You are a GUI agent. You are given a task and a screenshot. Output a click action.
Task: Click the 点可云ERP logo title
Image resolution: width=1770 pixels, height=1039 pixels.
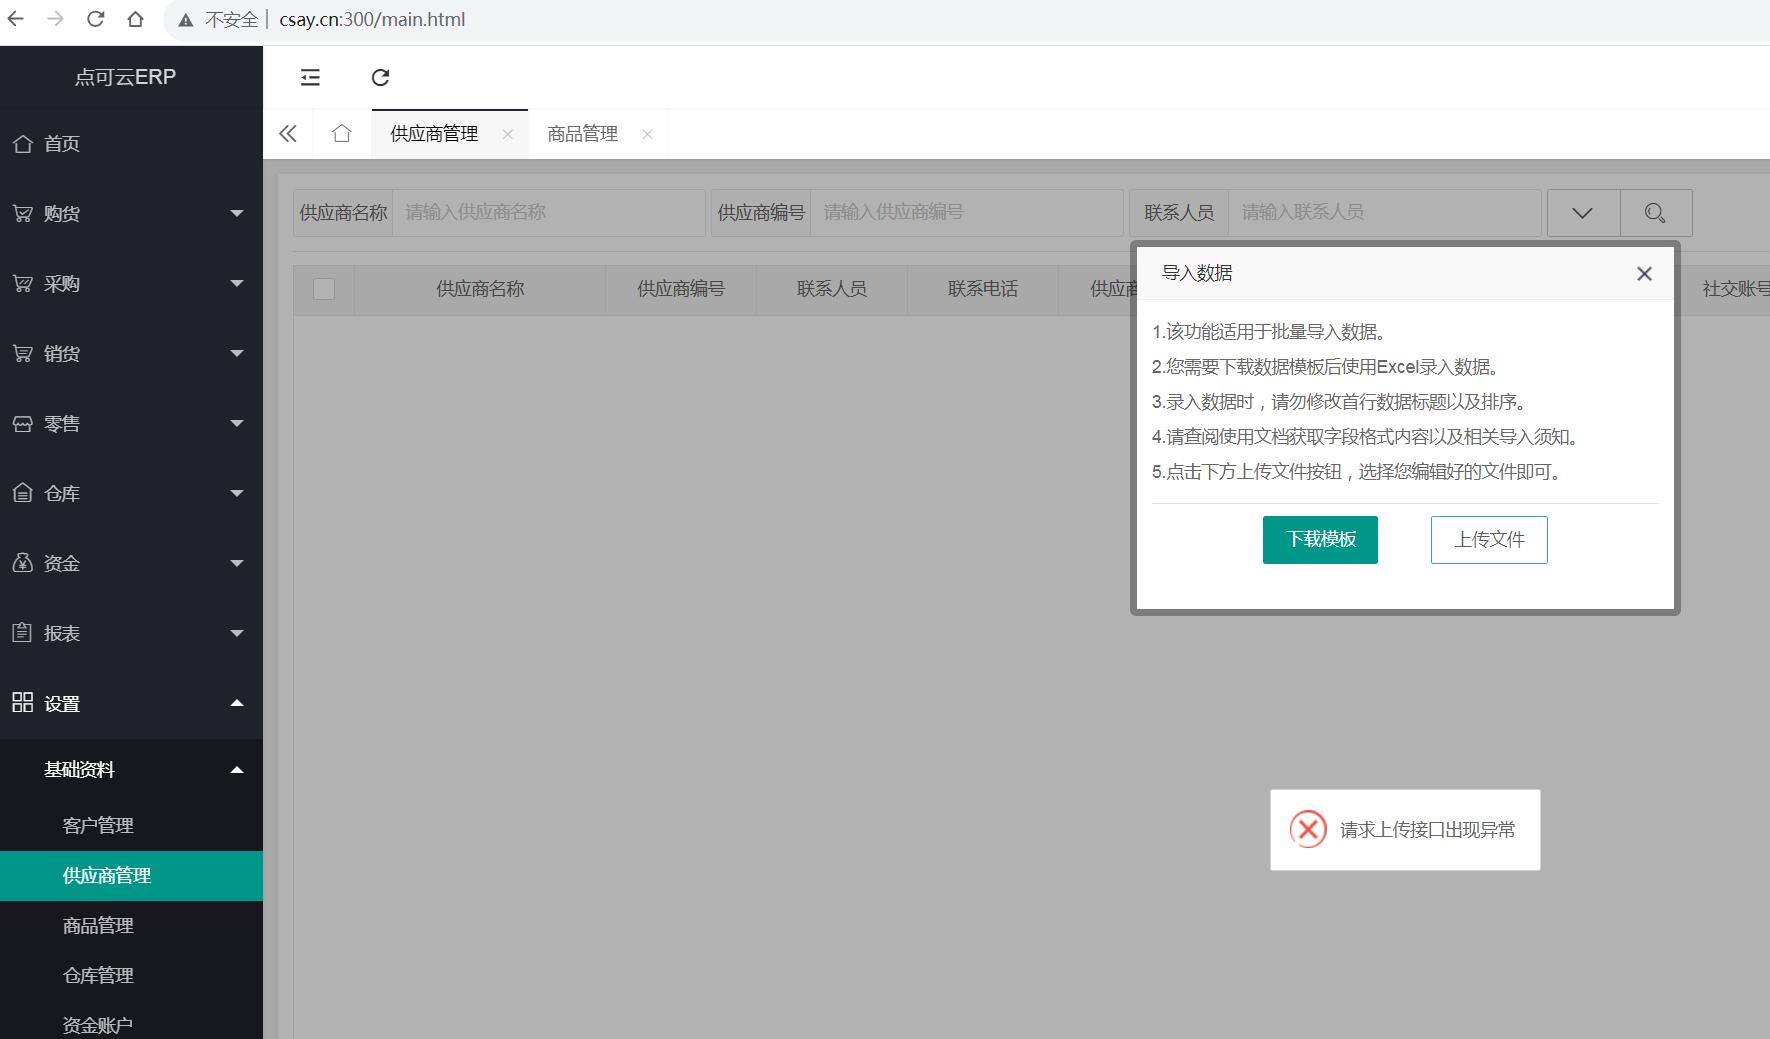point(125,77)
